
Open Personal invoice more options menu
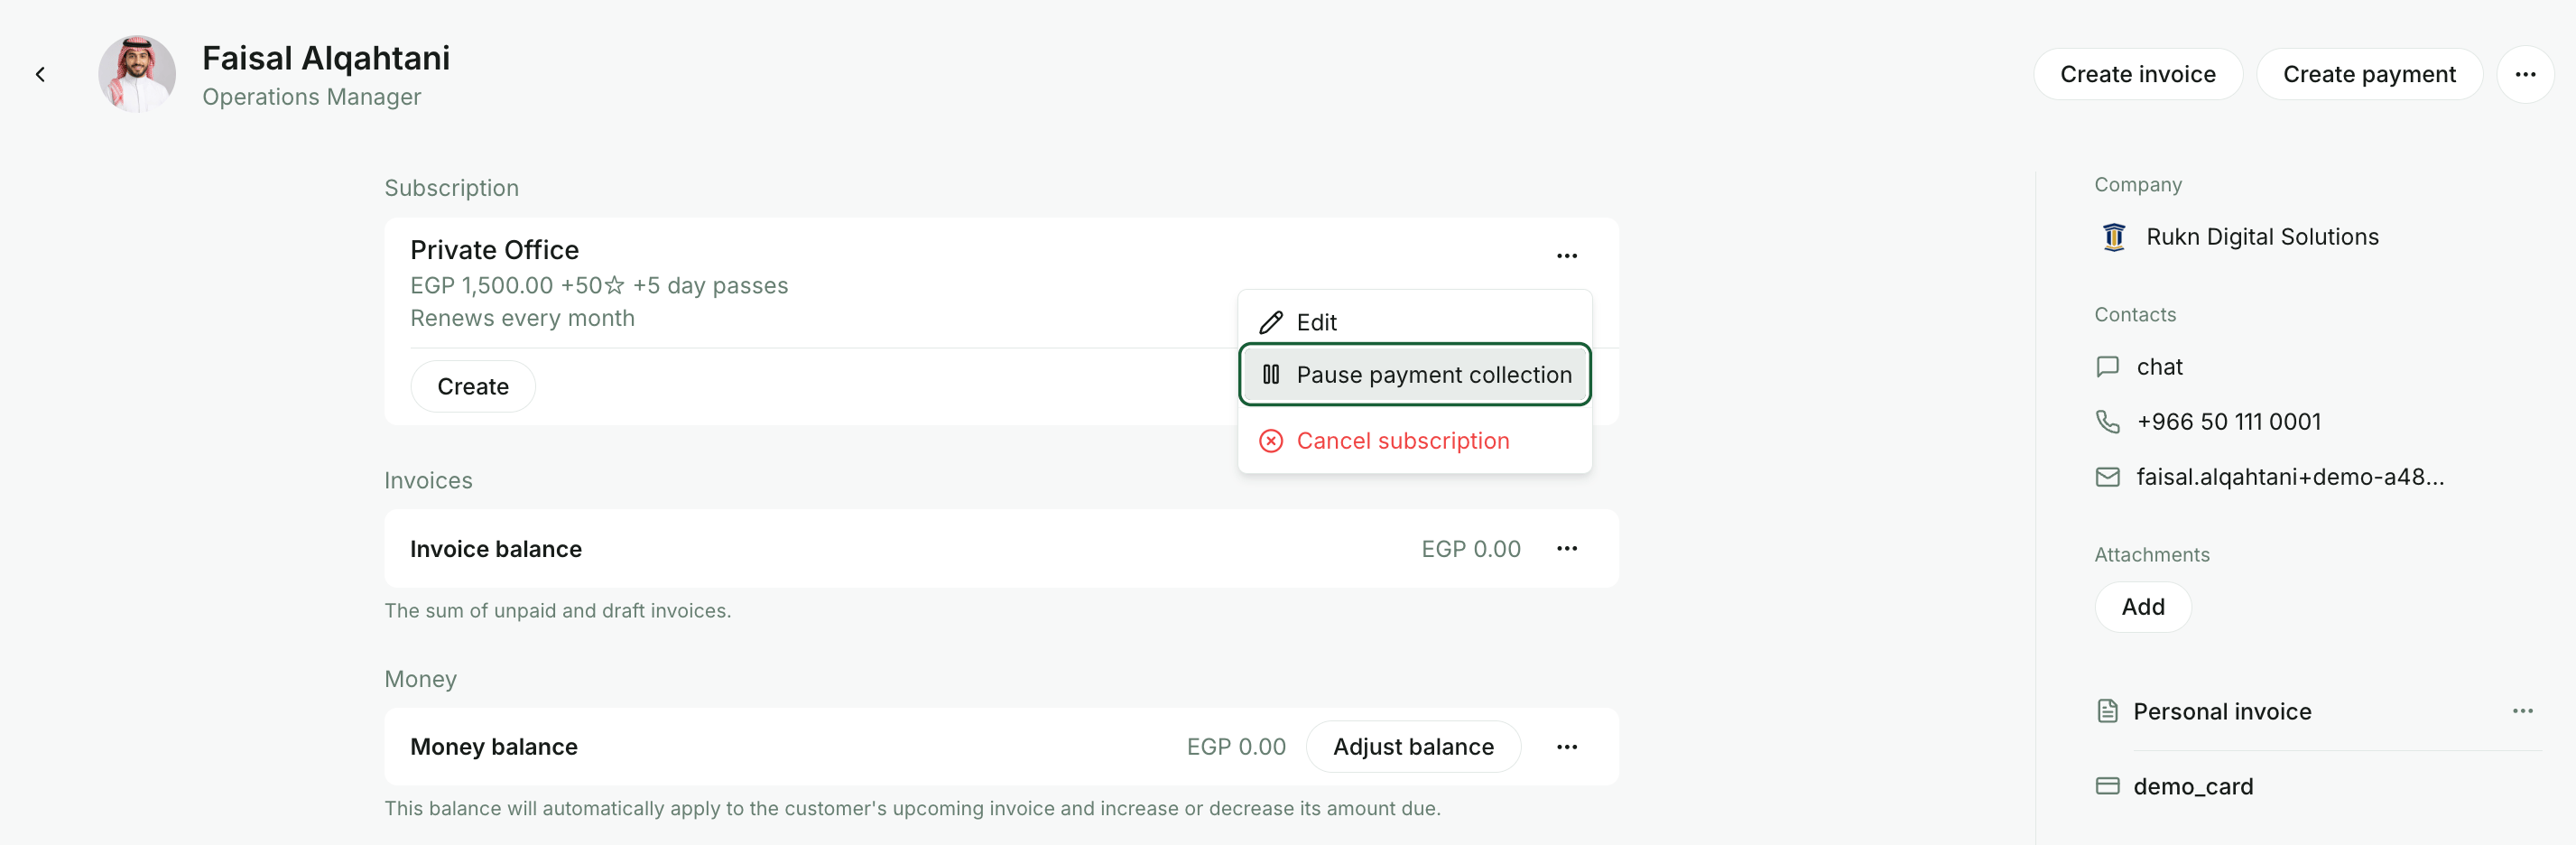[x=2522, y=711]
